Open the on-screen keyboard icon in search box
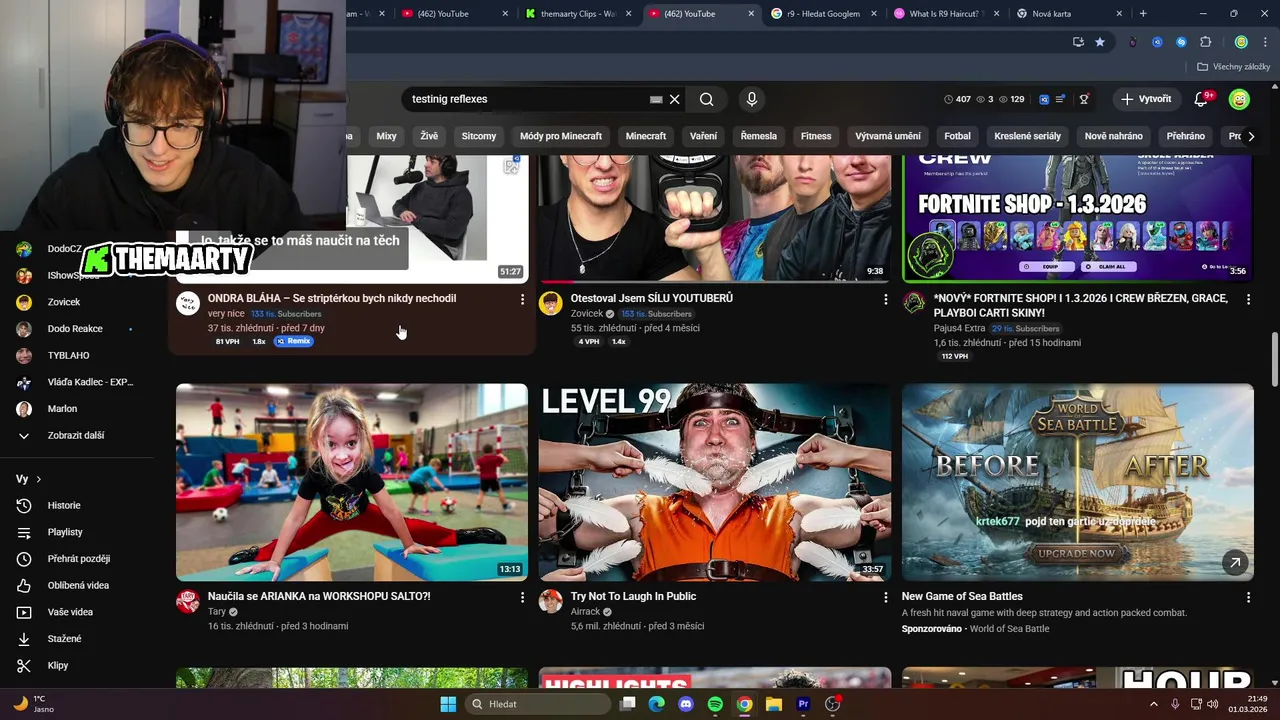This screenshot has width=1280, height=720. [x=656, y=99]
